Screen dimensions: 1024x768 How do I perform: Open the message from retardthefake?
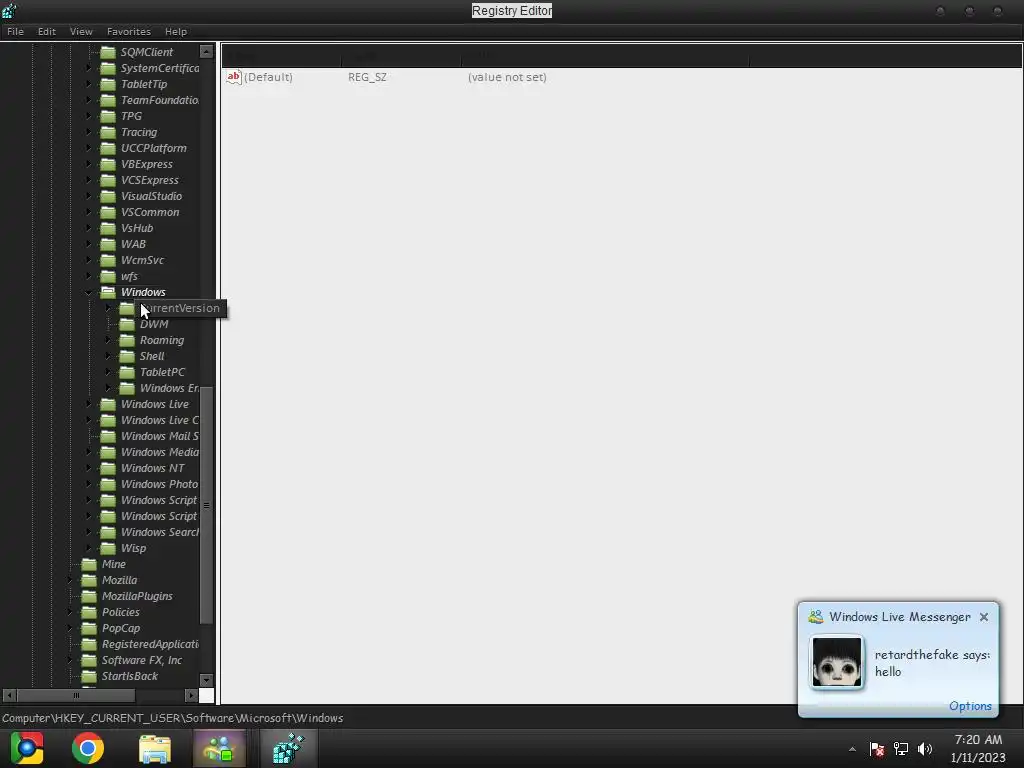[x=932, y=663]
